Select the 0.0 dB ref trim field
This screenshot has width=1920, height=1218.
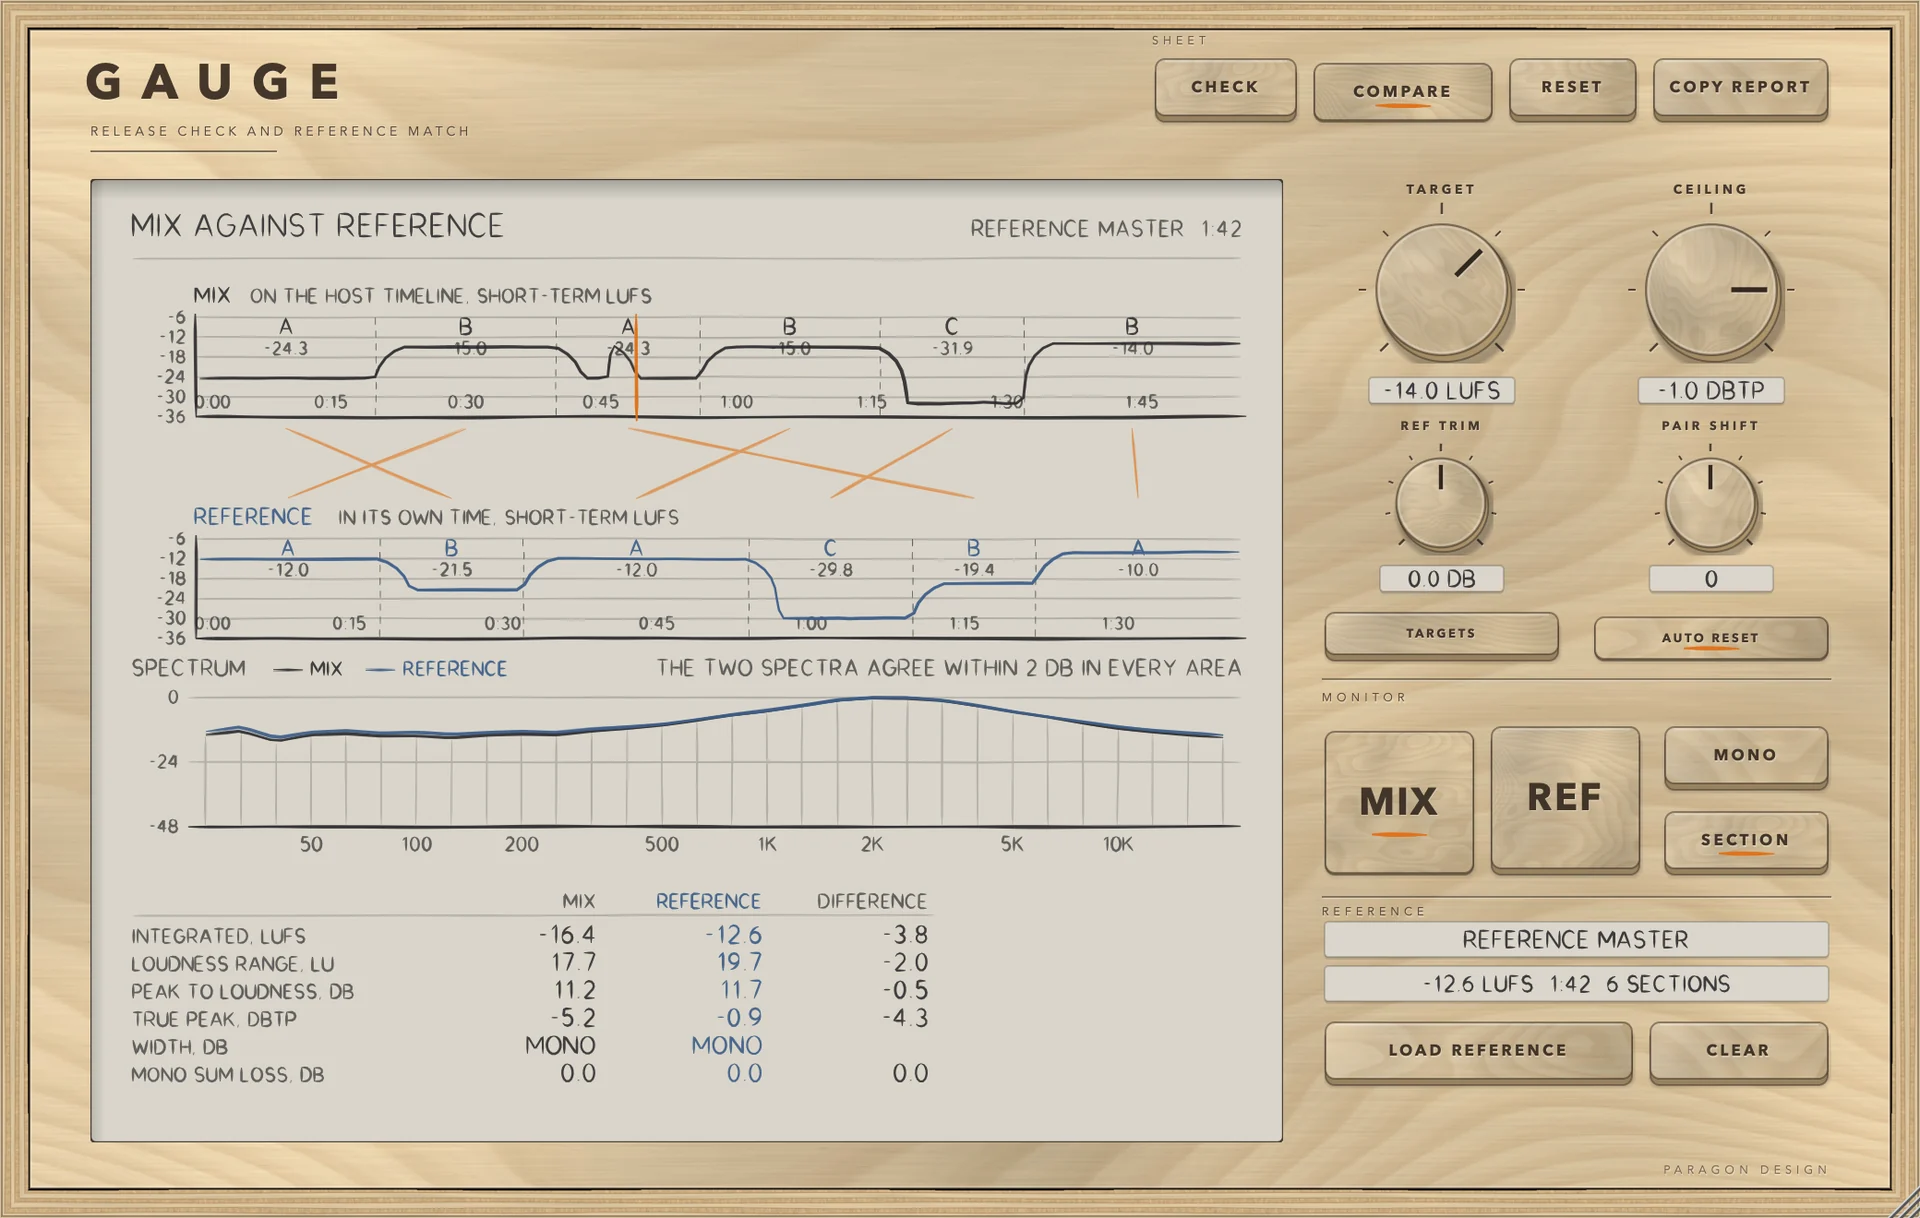[1441, 579]
